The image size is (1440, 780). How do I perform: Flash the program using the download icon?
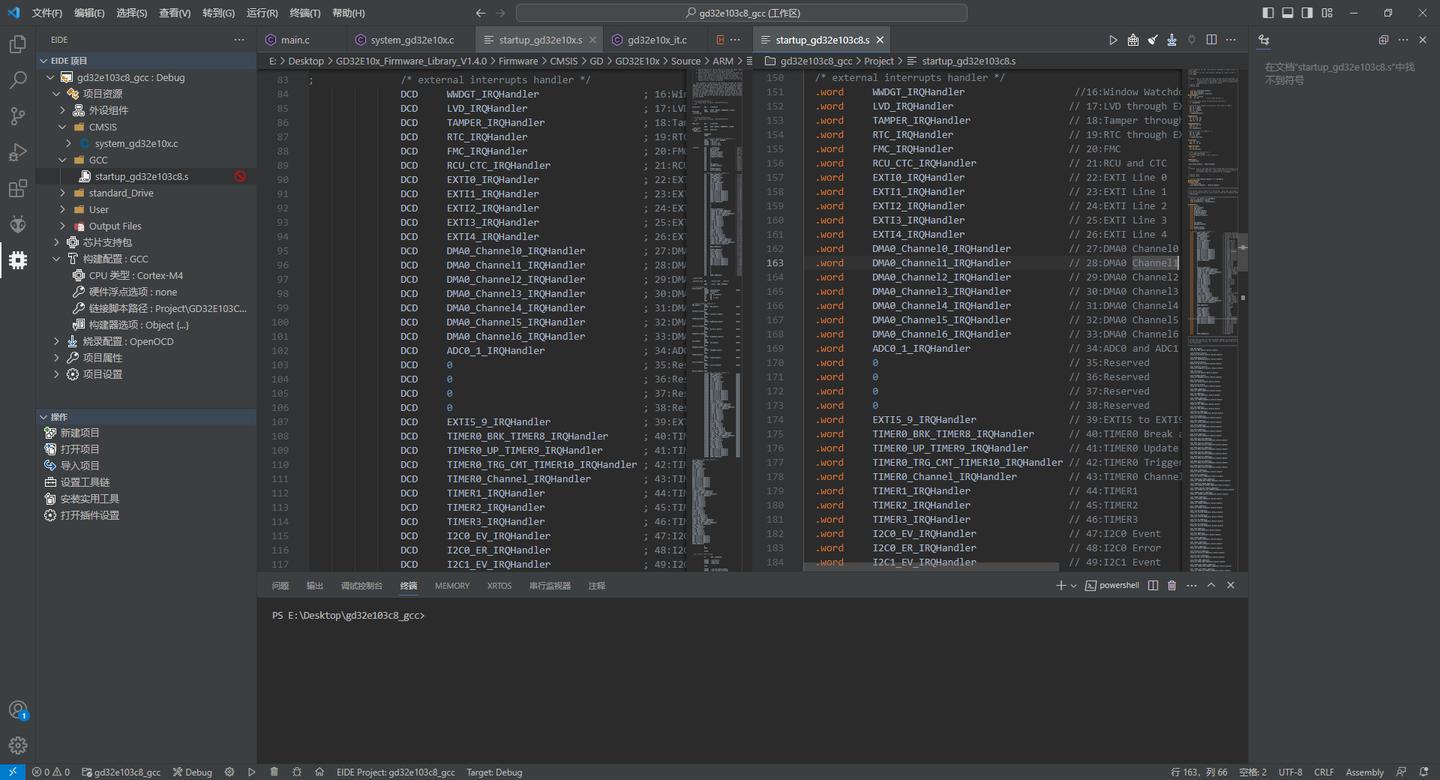1171,39
